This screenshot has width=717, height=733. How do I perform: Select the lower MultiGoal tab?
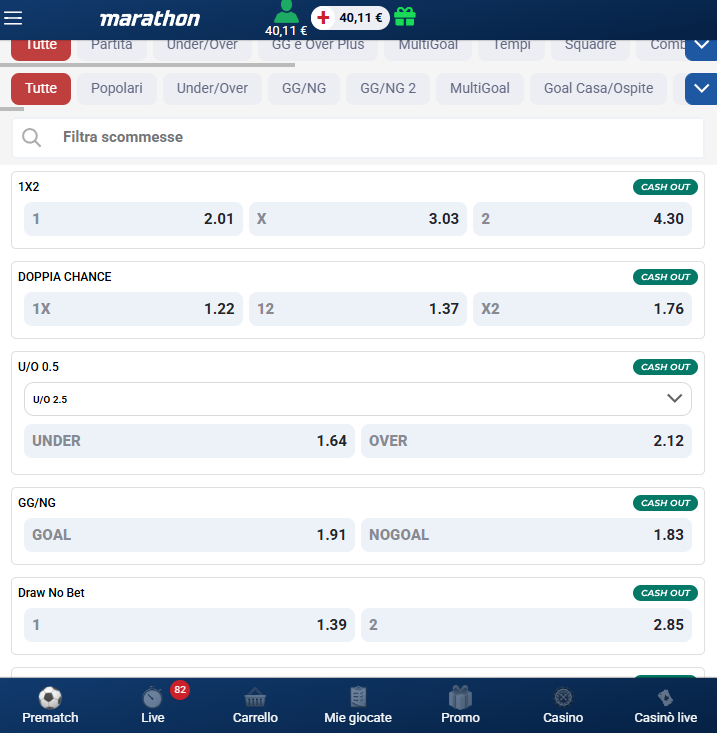click(x=480, y=88)
